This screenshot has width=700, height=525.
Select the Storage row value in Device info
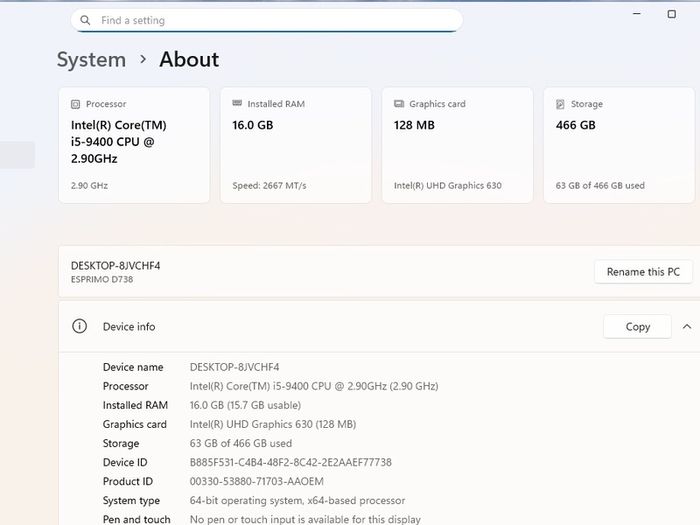[241, 443]
